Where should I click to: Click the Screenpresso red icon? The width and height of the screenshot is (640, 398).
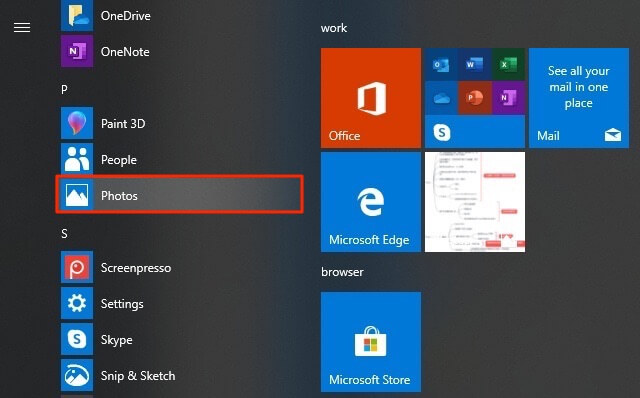click(x=77, y=267)
